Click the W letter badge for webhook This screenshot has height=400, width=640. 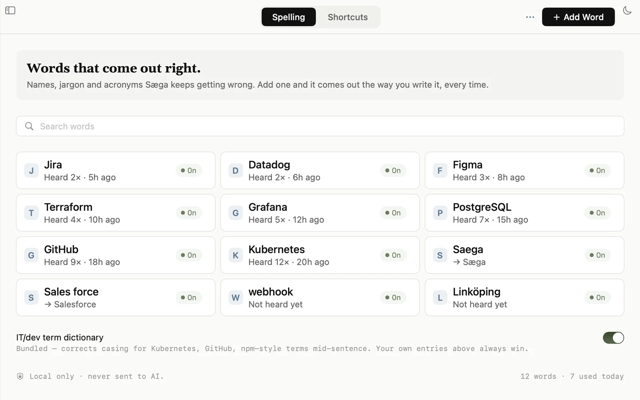tap(236, 298)
